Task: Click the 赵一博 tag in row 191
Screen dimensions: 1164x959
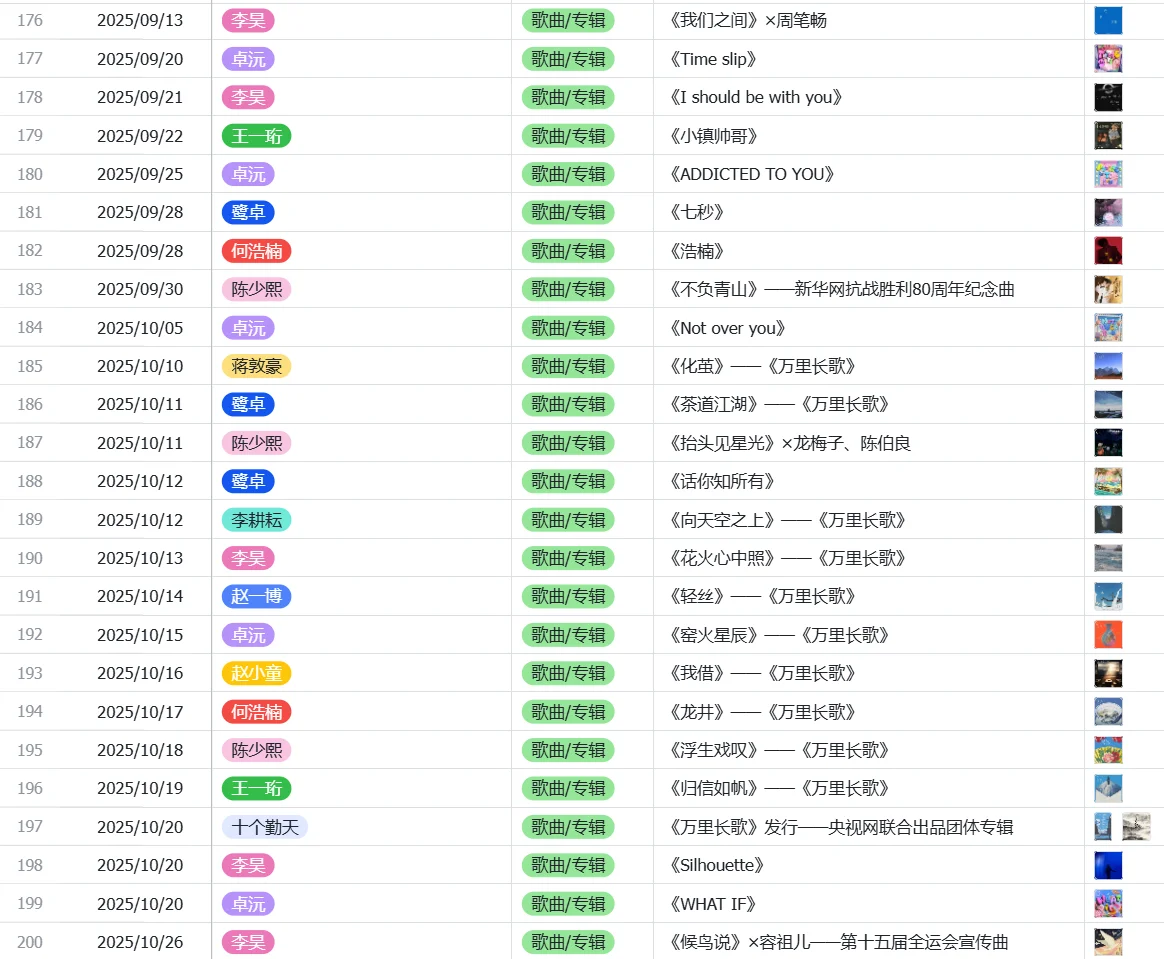Action: (x=256, y=597)
